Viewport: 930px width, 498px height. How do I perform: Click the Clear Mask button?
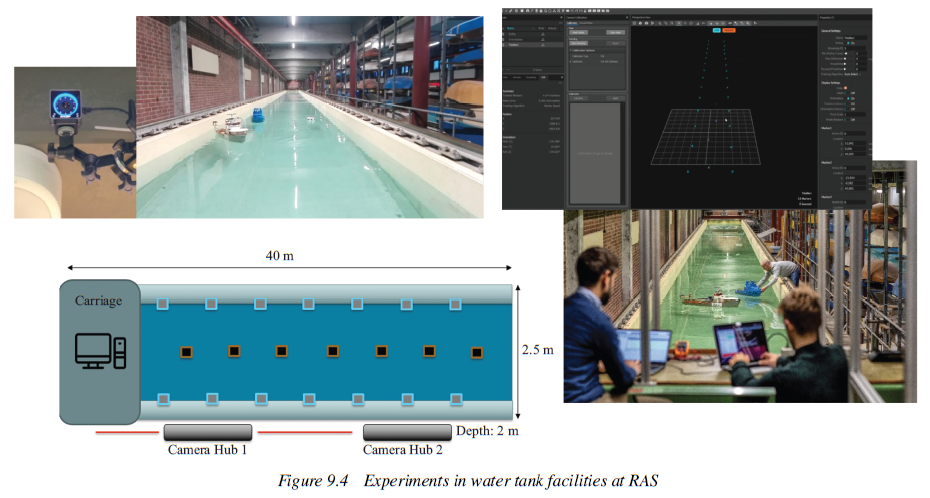615,31
